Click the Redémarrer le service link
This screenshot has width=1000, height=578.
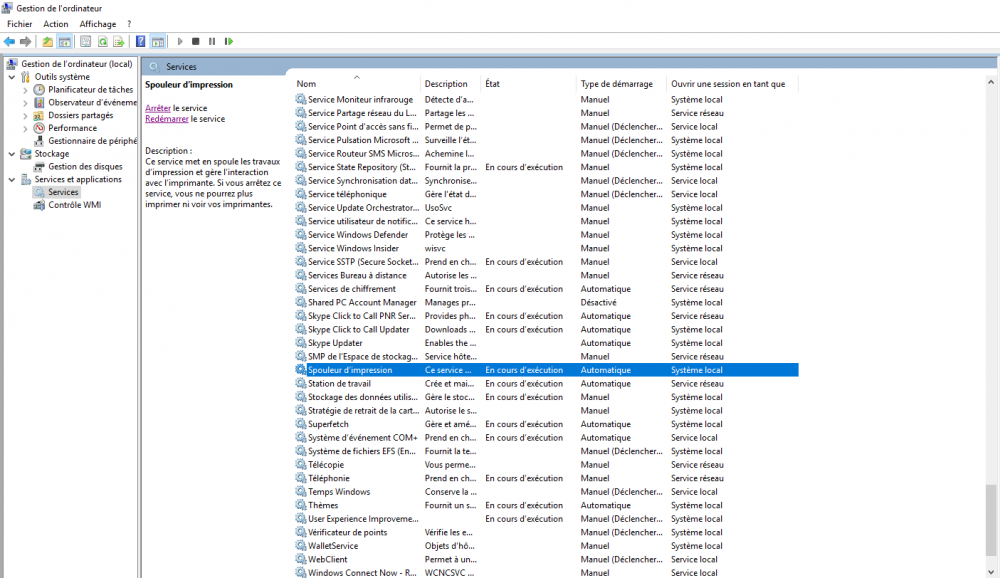point(166,119)
